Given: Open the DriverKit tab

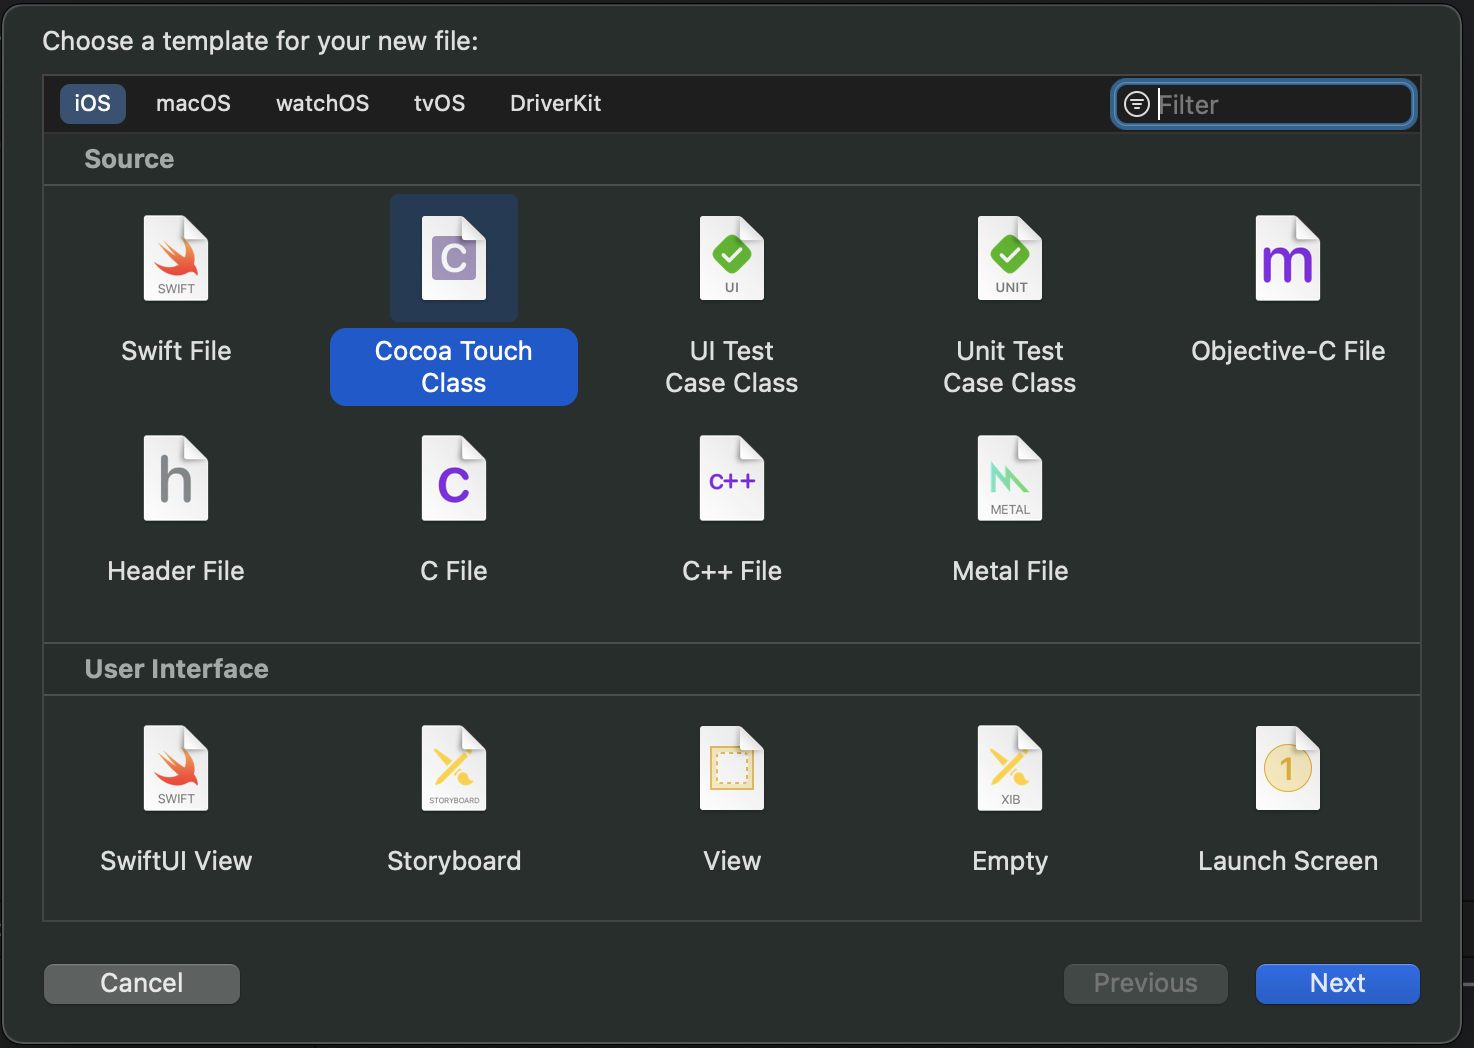Looking at the screenshot, I should pyautogui.click(x=555, y=104).
